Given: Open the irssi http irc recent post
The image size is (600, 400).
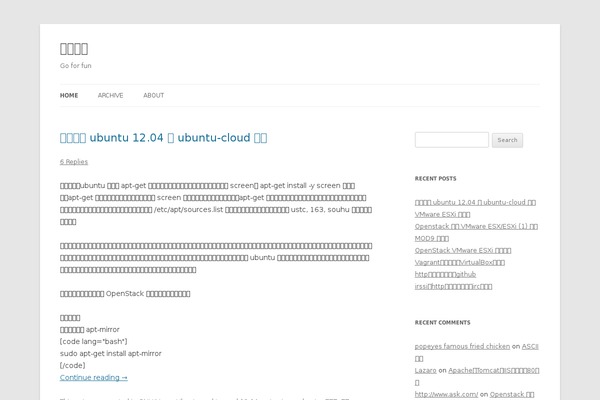Looking at the screenshot, I should coord(453,286).
